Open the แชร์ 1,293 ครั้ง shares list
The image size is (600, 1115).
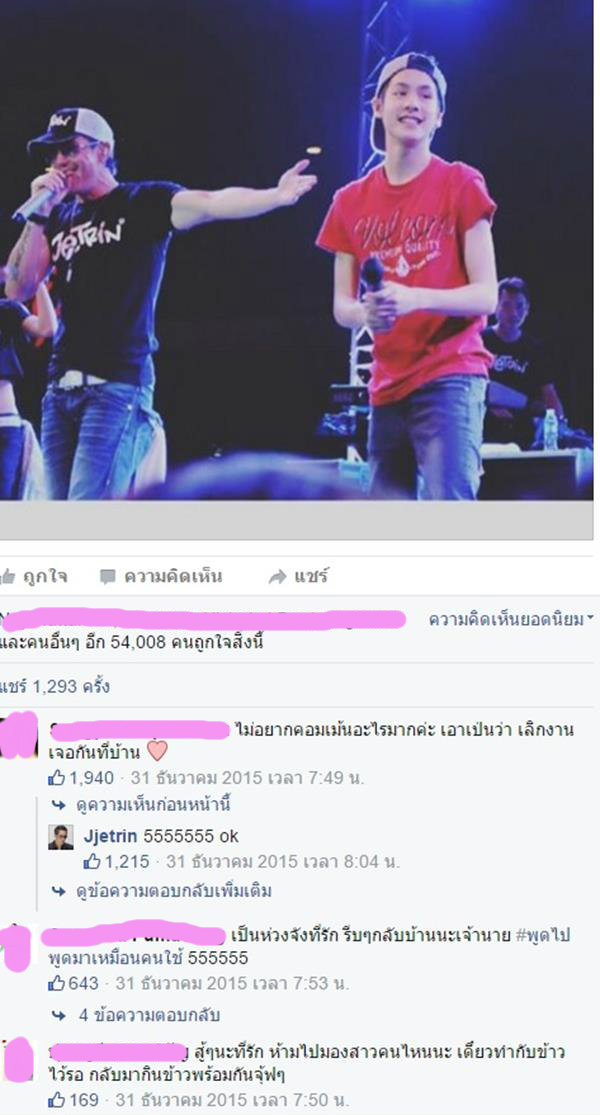click(55, 687)
